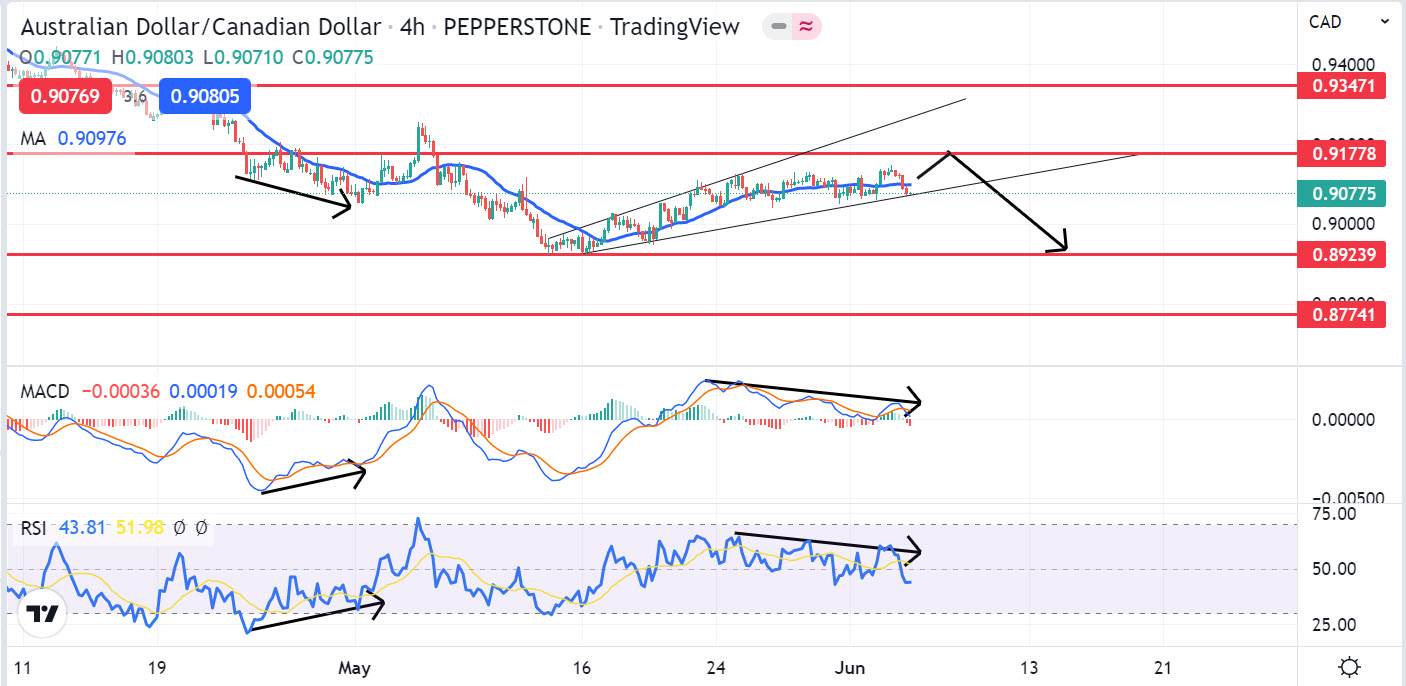The image size is (1406, 686).
Task: Open chart settings gear icon
Action: click(1349, 667)
